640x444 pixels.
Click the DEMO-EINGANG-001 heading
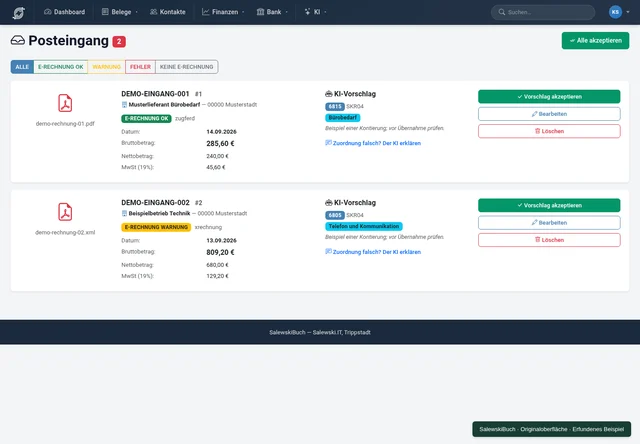click(x=155, y=94)
